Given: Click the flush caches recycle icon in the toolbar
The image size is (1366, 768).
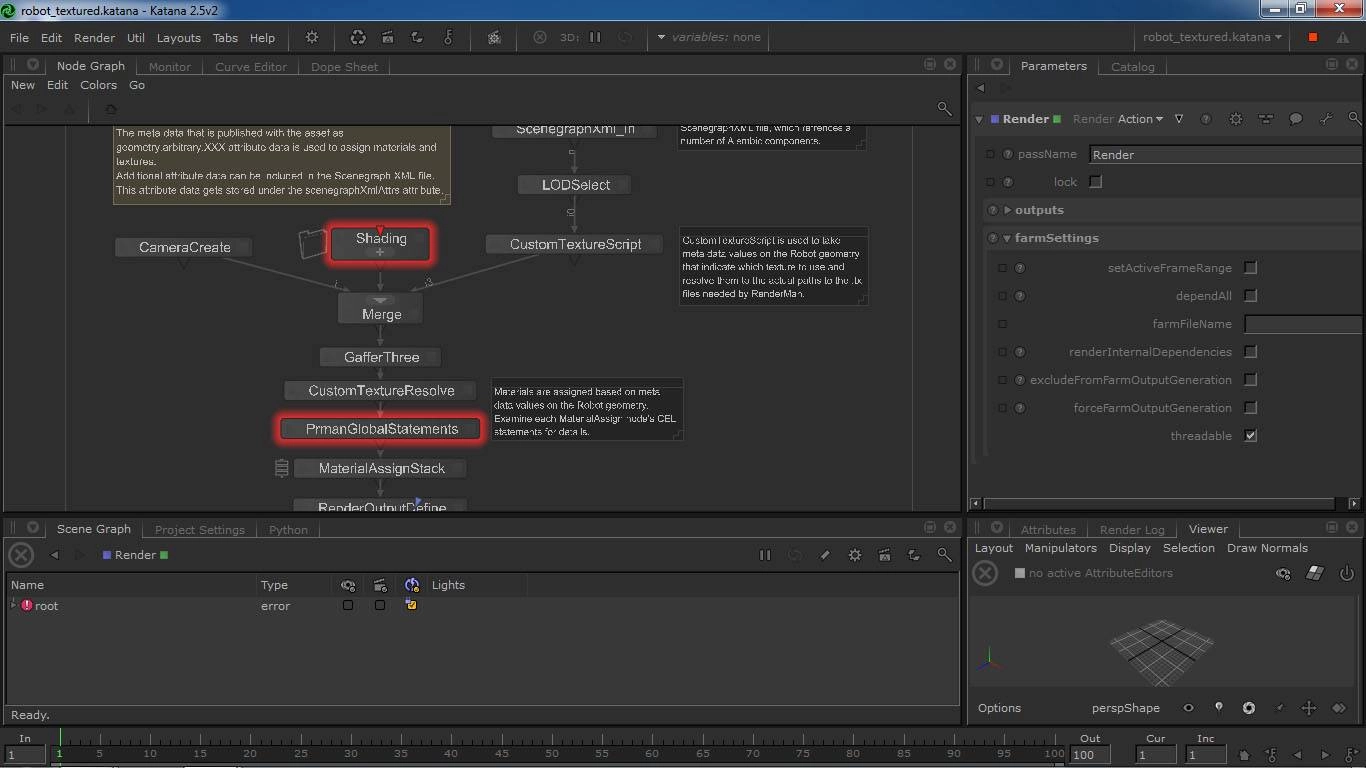Looking at the screenshot, I should [358, 37].
